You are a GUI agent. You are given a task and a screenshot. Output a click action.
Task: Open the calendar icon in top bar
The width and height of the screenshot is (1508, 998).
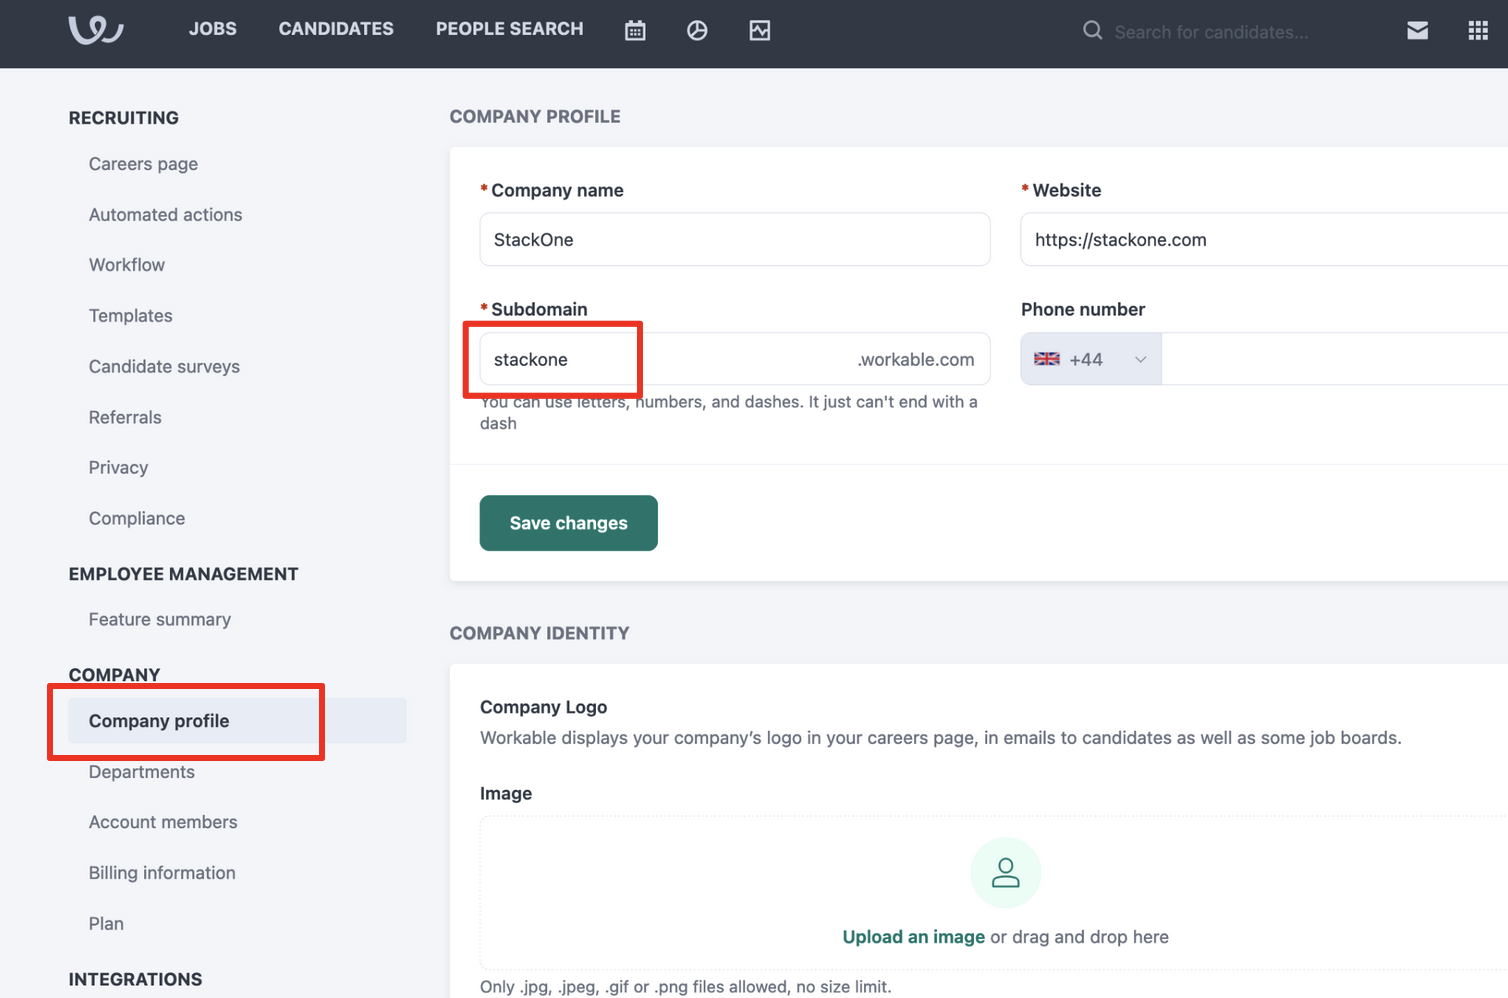[x=635, y=31]
